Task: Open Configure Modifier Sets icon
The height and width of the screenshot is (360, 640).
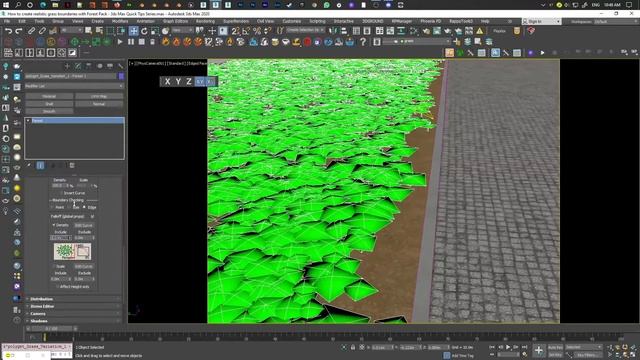Action: (72, 165)
